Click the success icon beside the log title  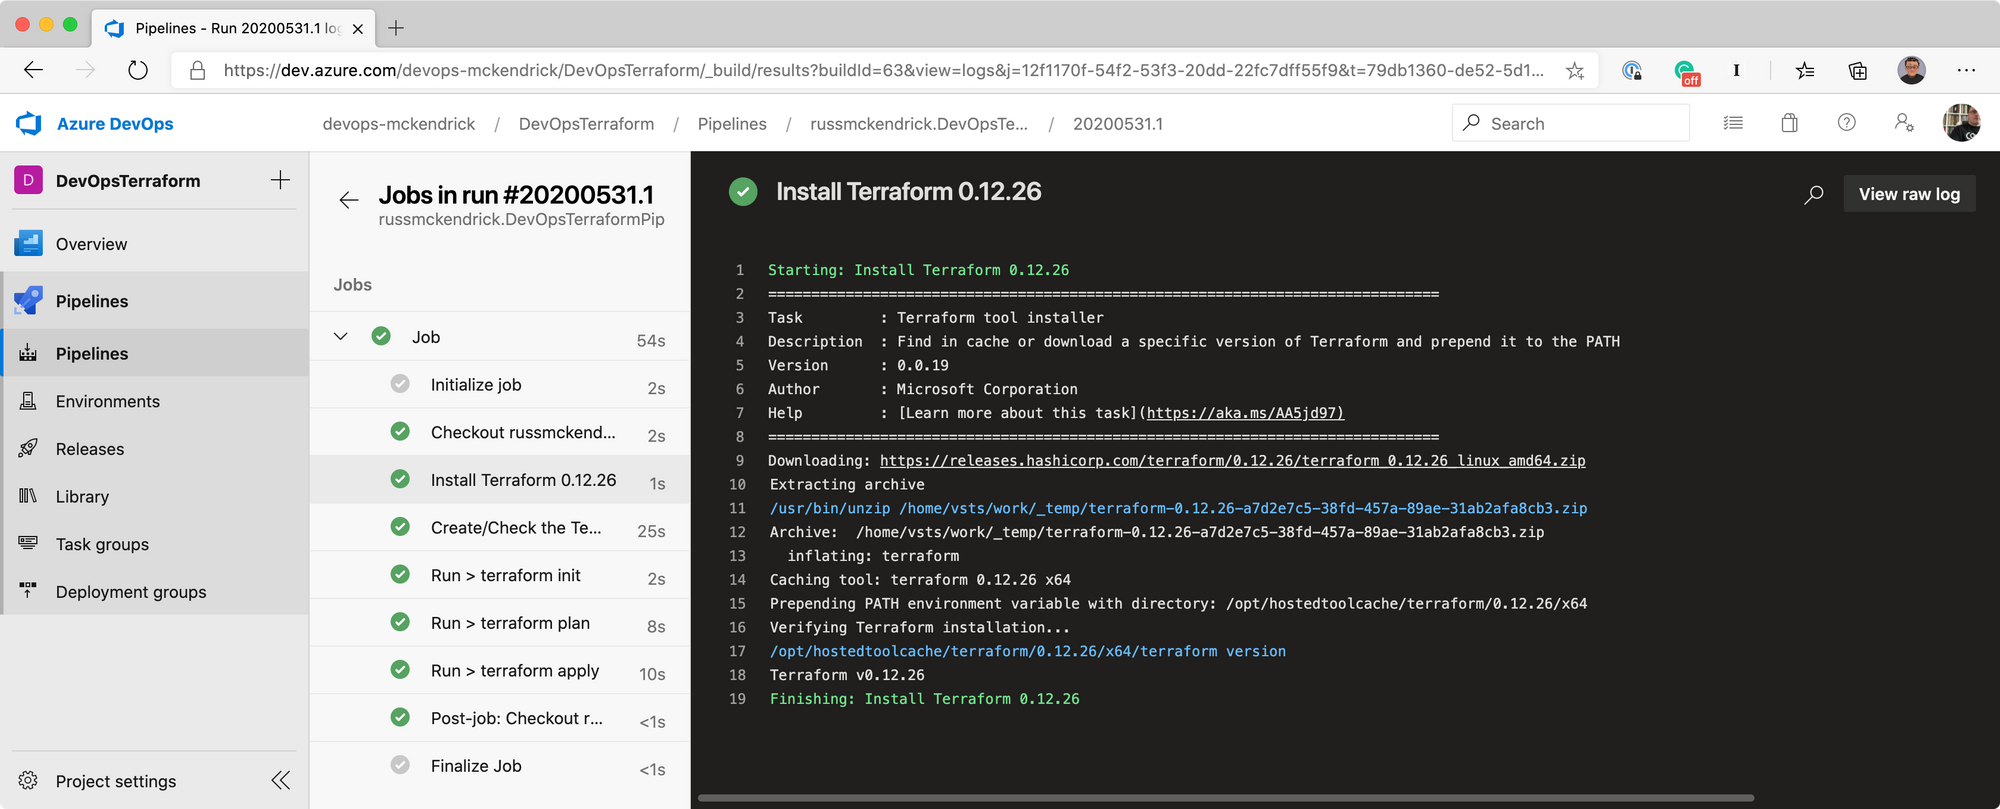point(743,192)
